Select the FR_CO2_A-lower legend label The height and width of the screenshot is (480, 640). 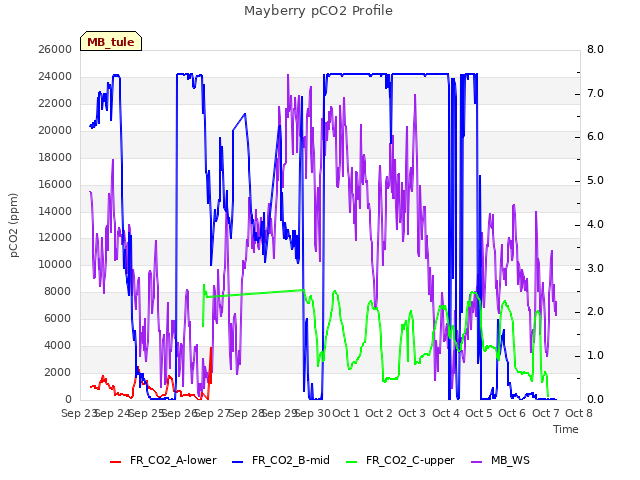[x=173, y=460]
